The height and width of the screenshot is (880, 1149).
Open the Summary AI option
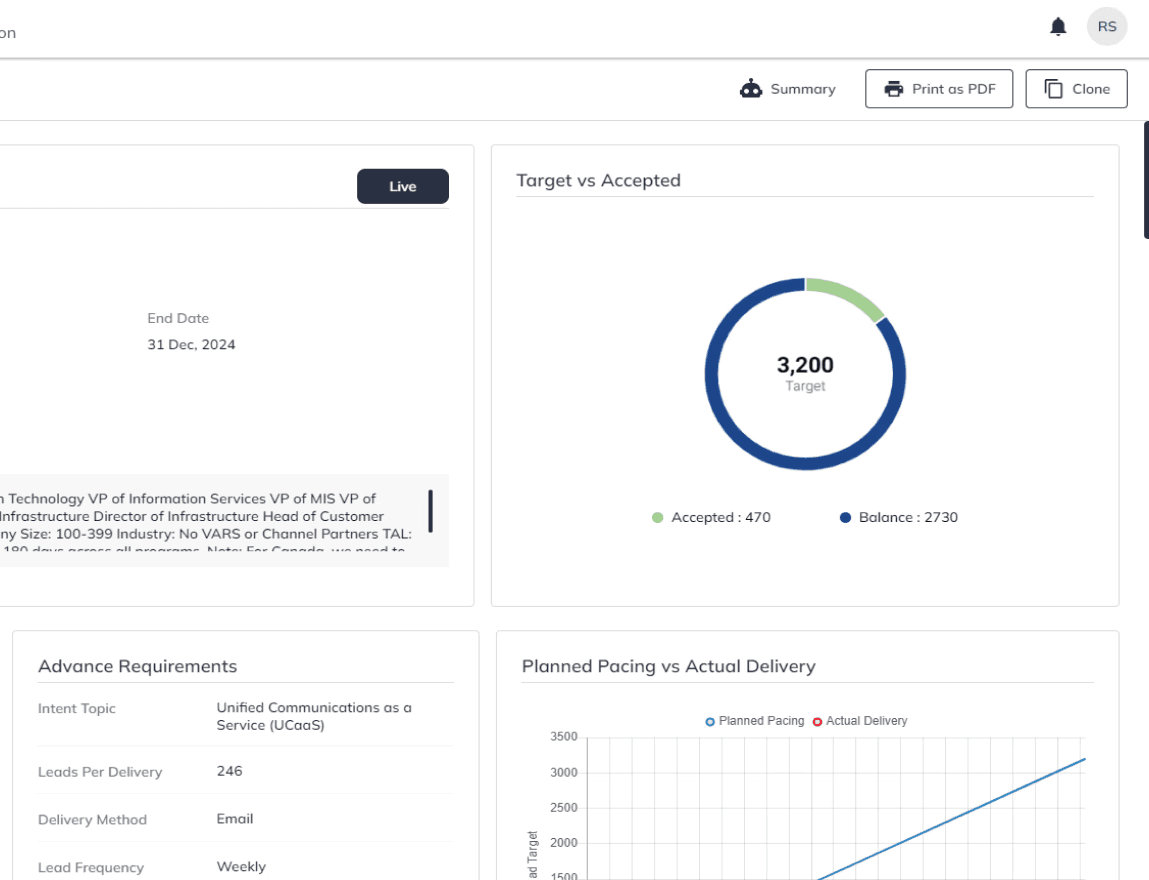(x=788, y=89)
